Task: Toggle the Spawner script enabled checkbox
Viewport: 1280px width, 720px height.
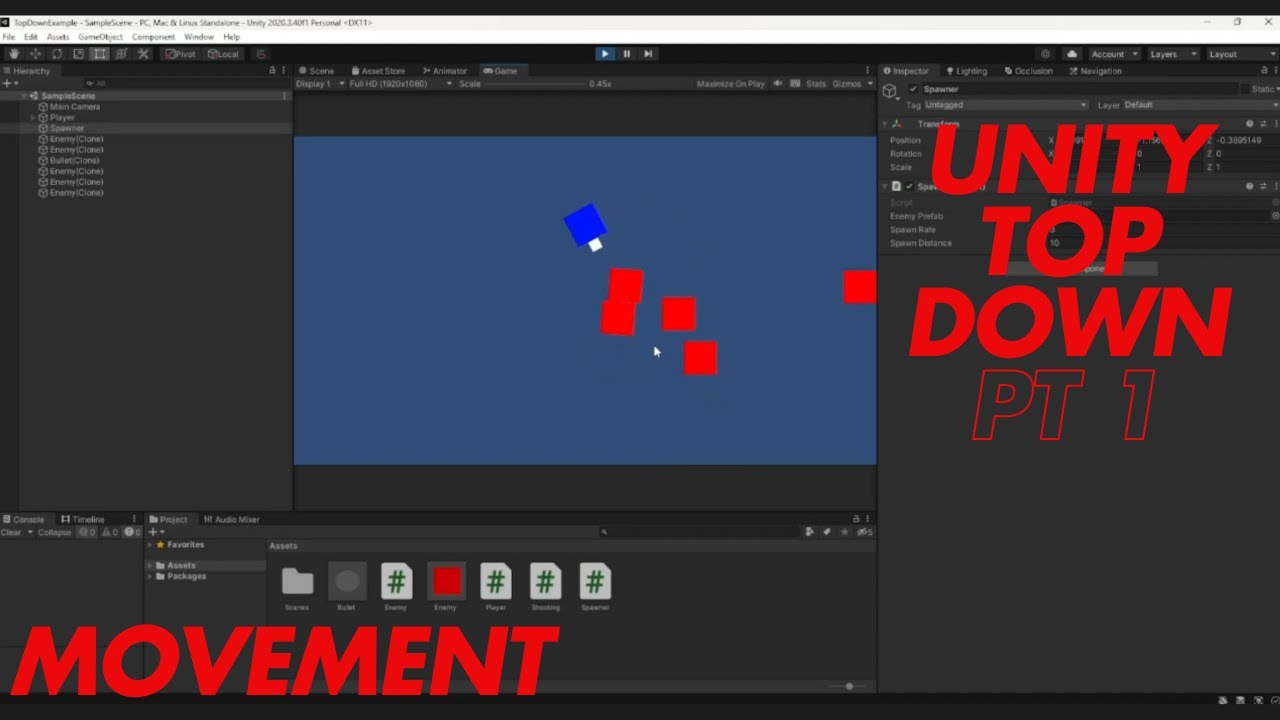Action: (x=909, y=187)
